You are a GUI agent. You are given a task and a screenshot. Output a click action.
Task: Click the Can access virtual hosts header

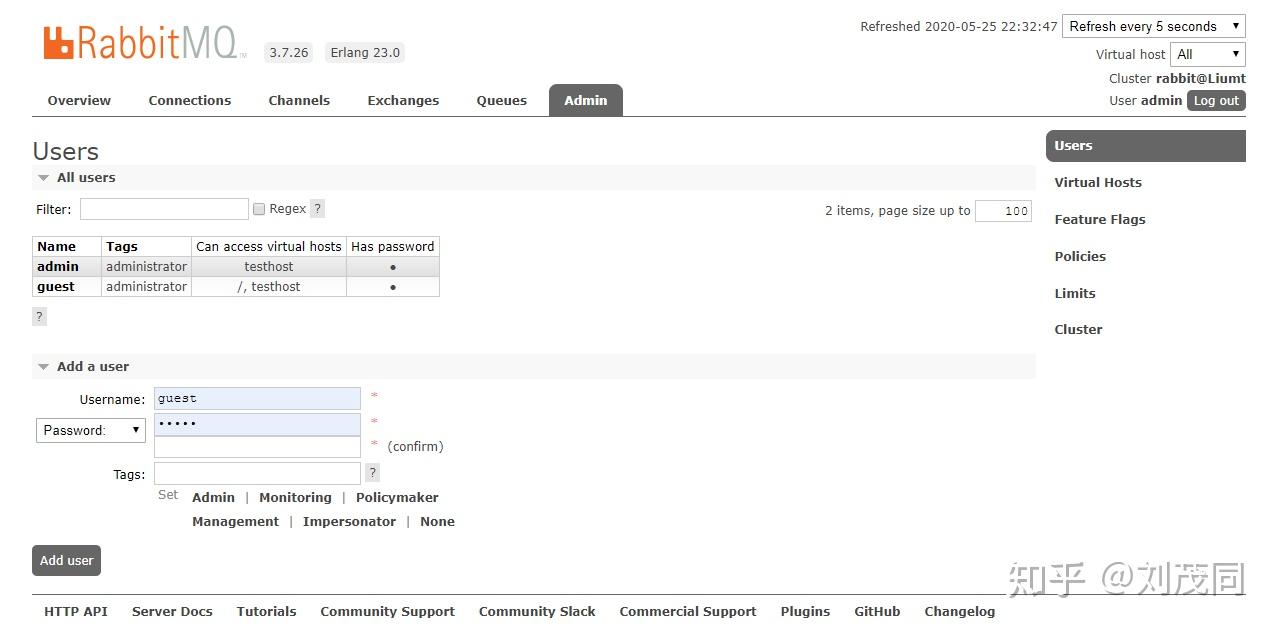(x=269, y=246)
